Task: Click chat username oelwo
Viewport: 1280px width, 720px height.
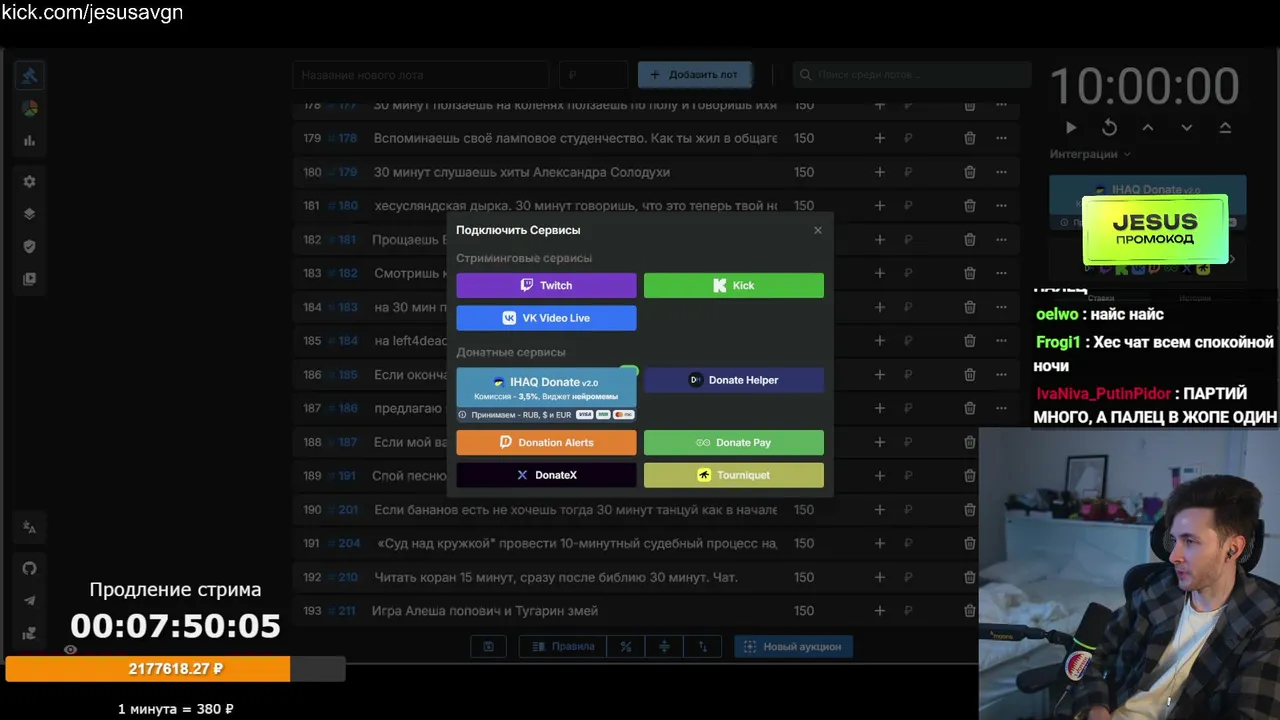Action: pos(1057,314)
